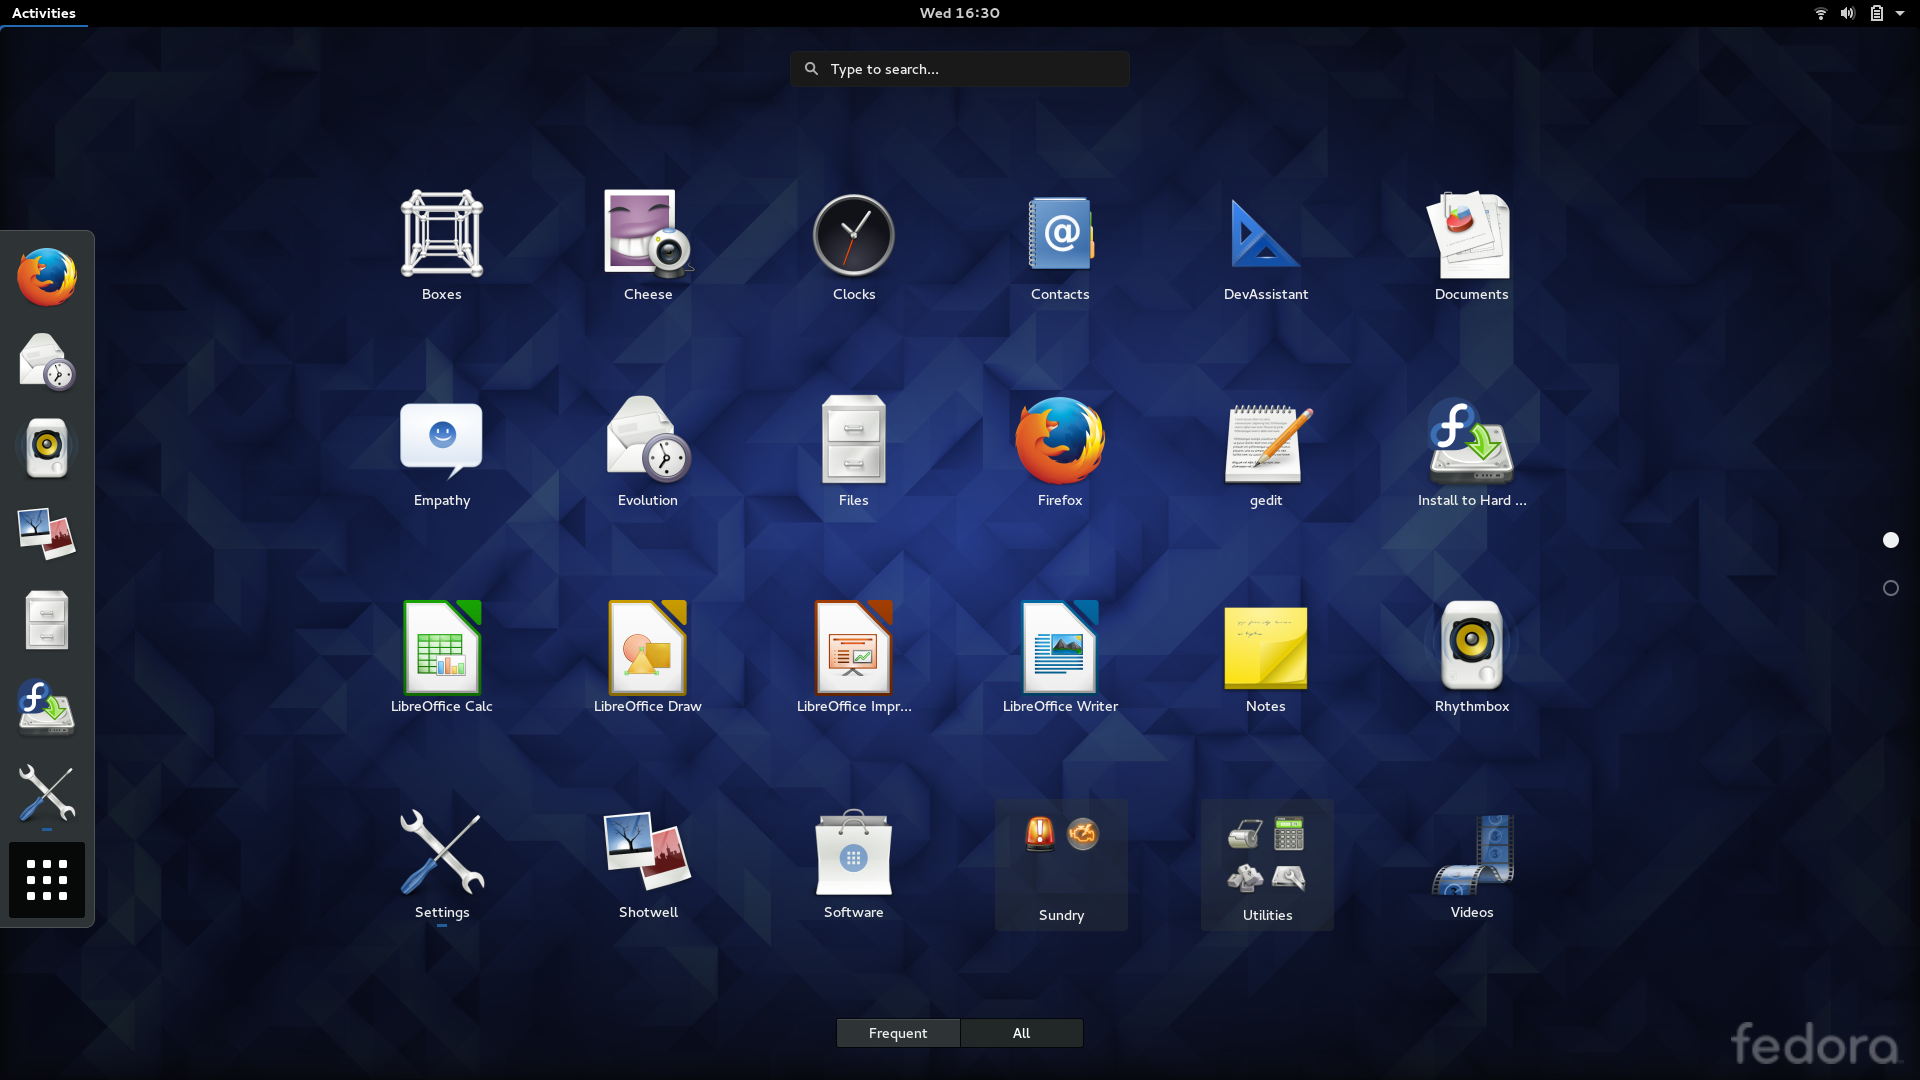Open Settings from the app grid

pos(441,864)
